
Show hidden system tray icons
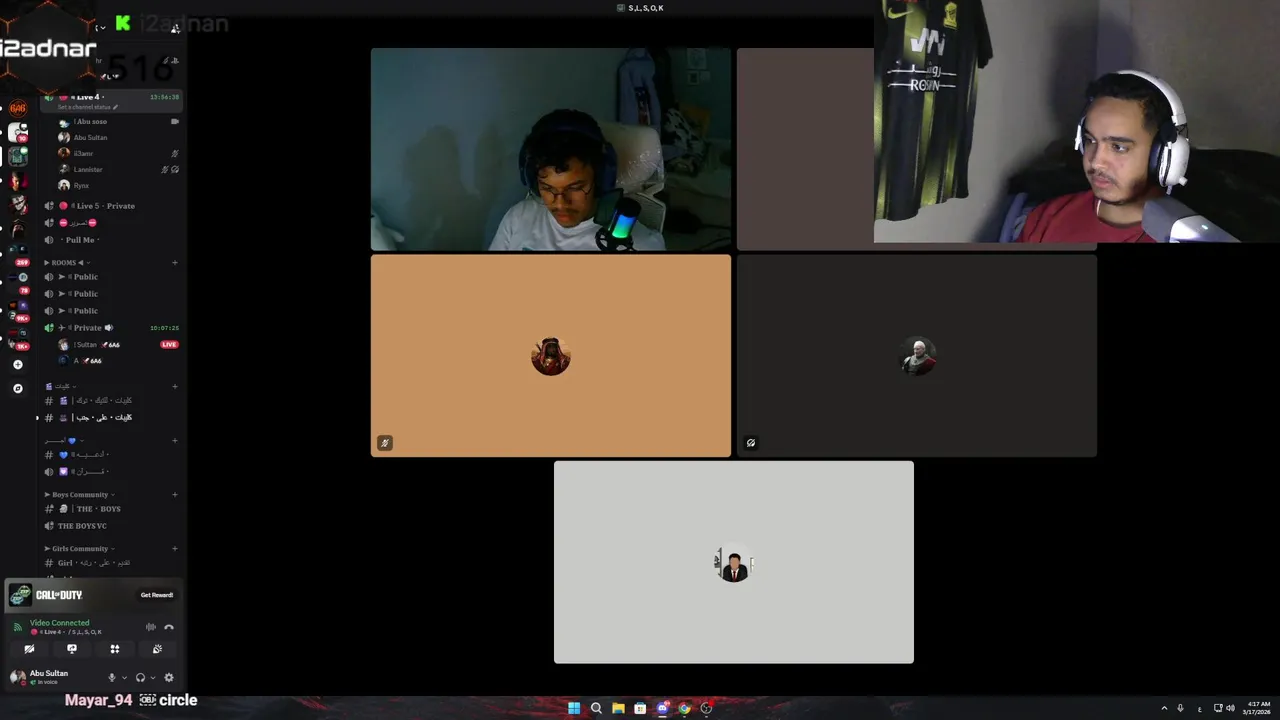tap(1164, 708)
